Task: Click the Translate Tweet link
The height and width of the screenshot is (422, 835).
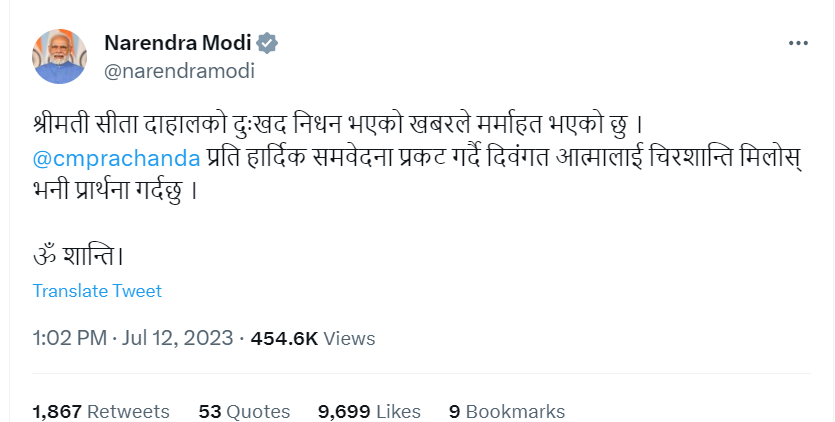Action: (97, 291)
